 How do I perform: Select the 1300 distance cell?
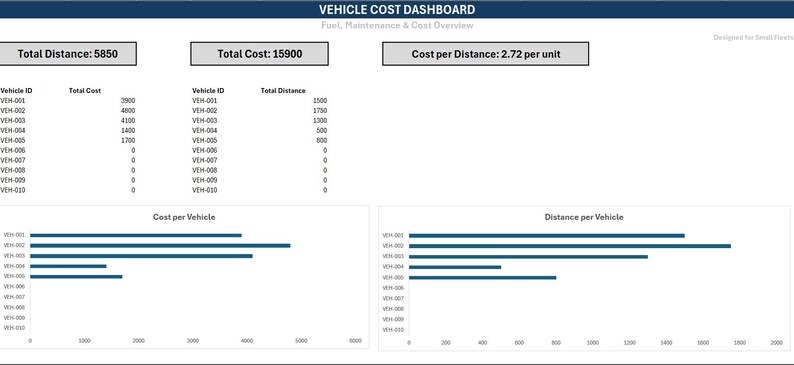[320, 120]
